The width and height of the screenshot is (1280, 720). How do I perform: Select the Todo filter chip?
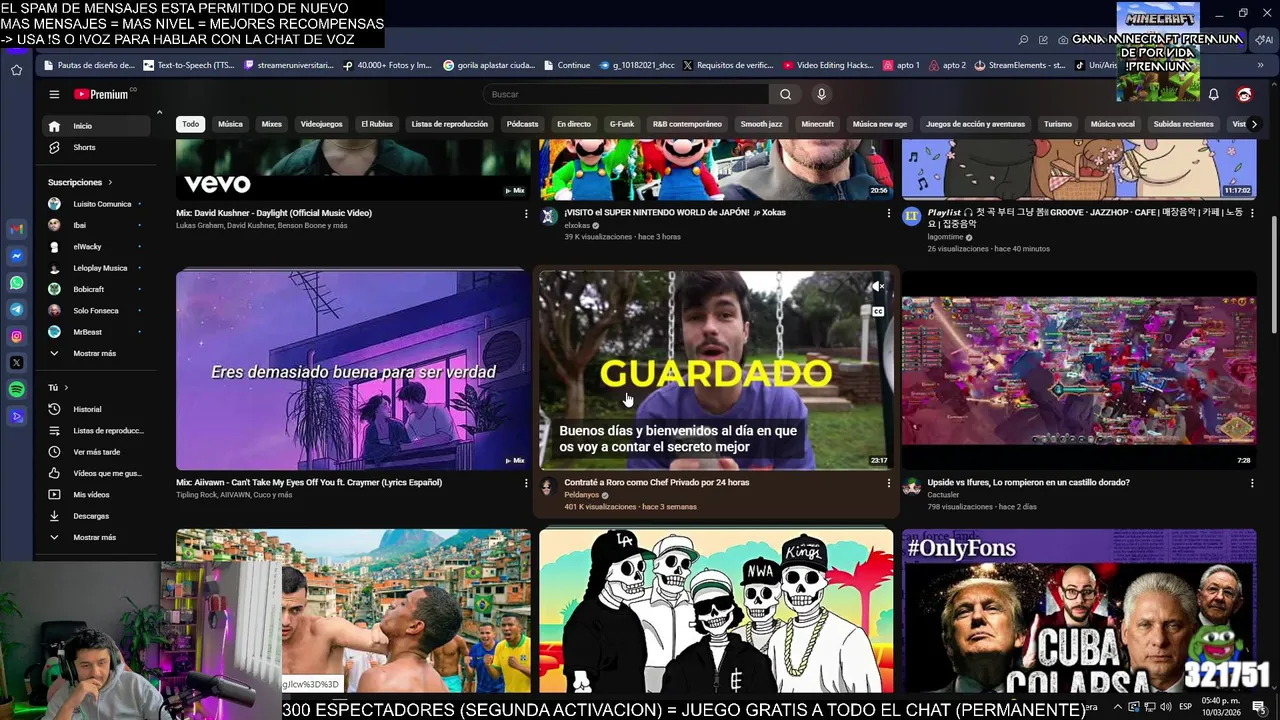pyautogui.click(x=190, y=124)
